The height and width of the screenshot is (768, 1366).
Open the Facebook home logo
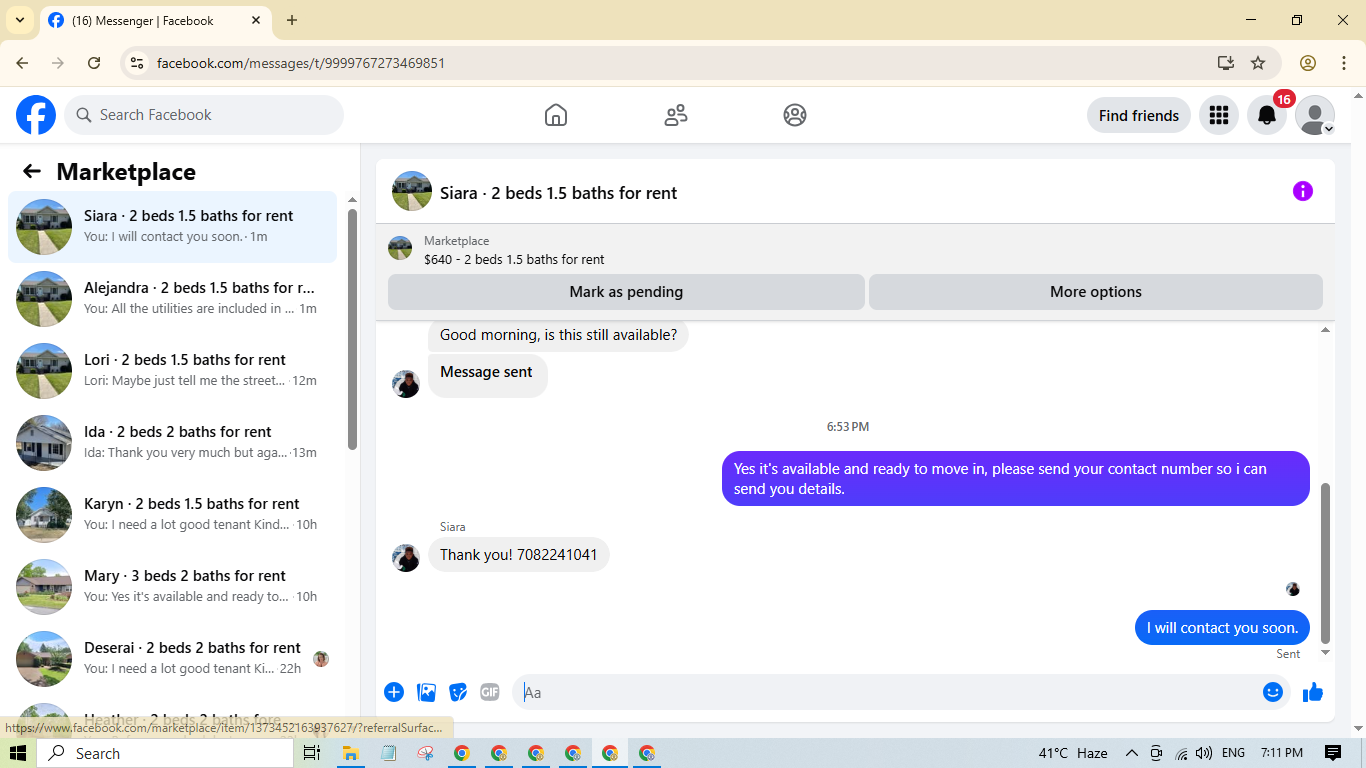[36, 115]
